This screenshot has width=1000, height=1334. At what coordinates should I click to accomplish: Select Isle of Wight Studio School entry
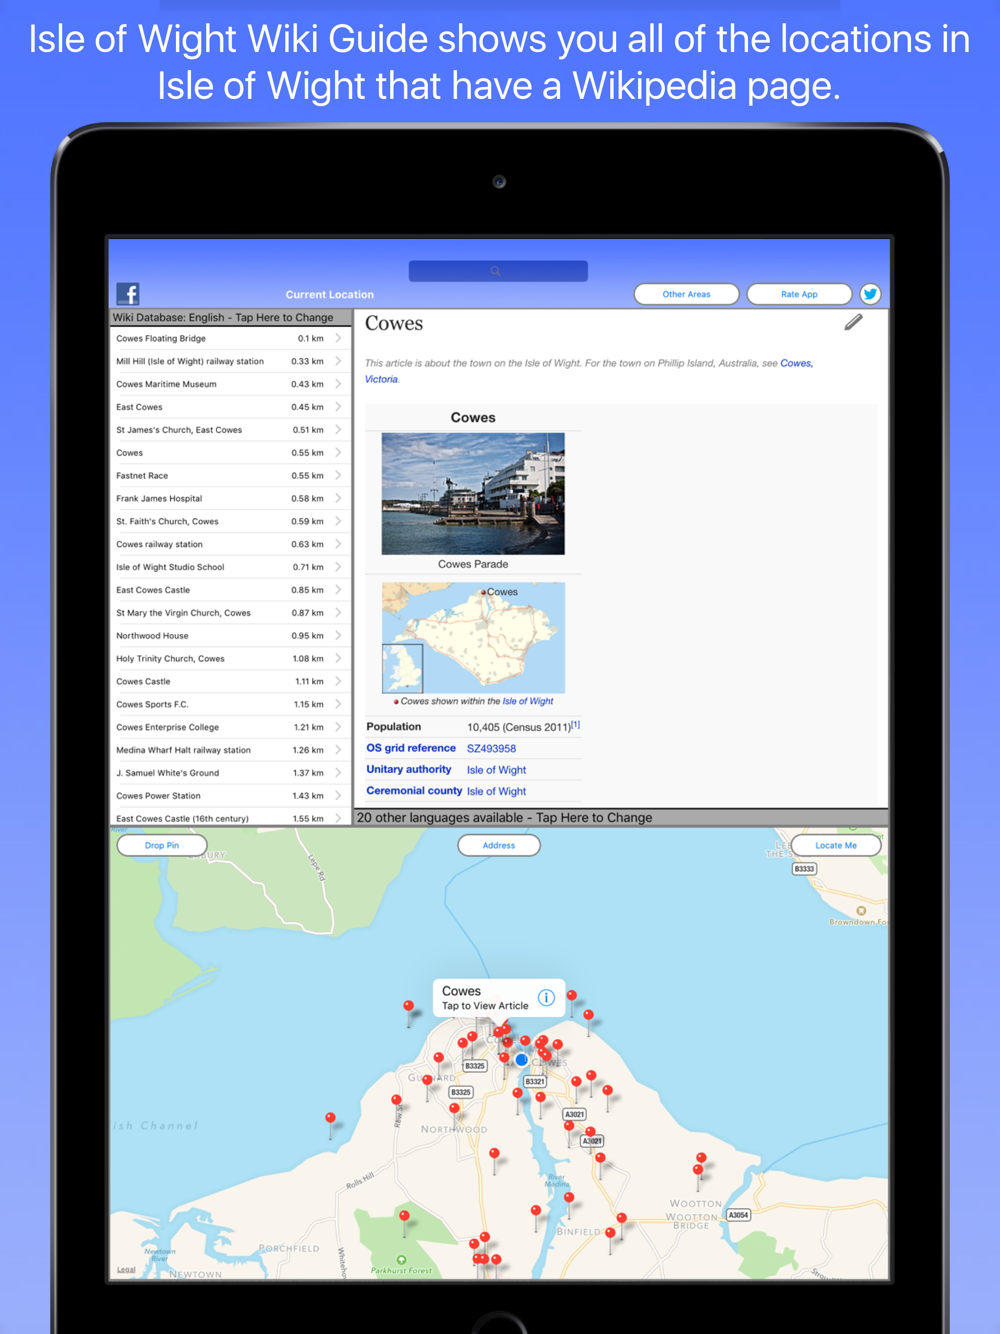tap(230, 567)
